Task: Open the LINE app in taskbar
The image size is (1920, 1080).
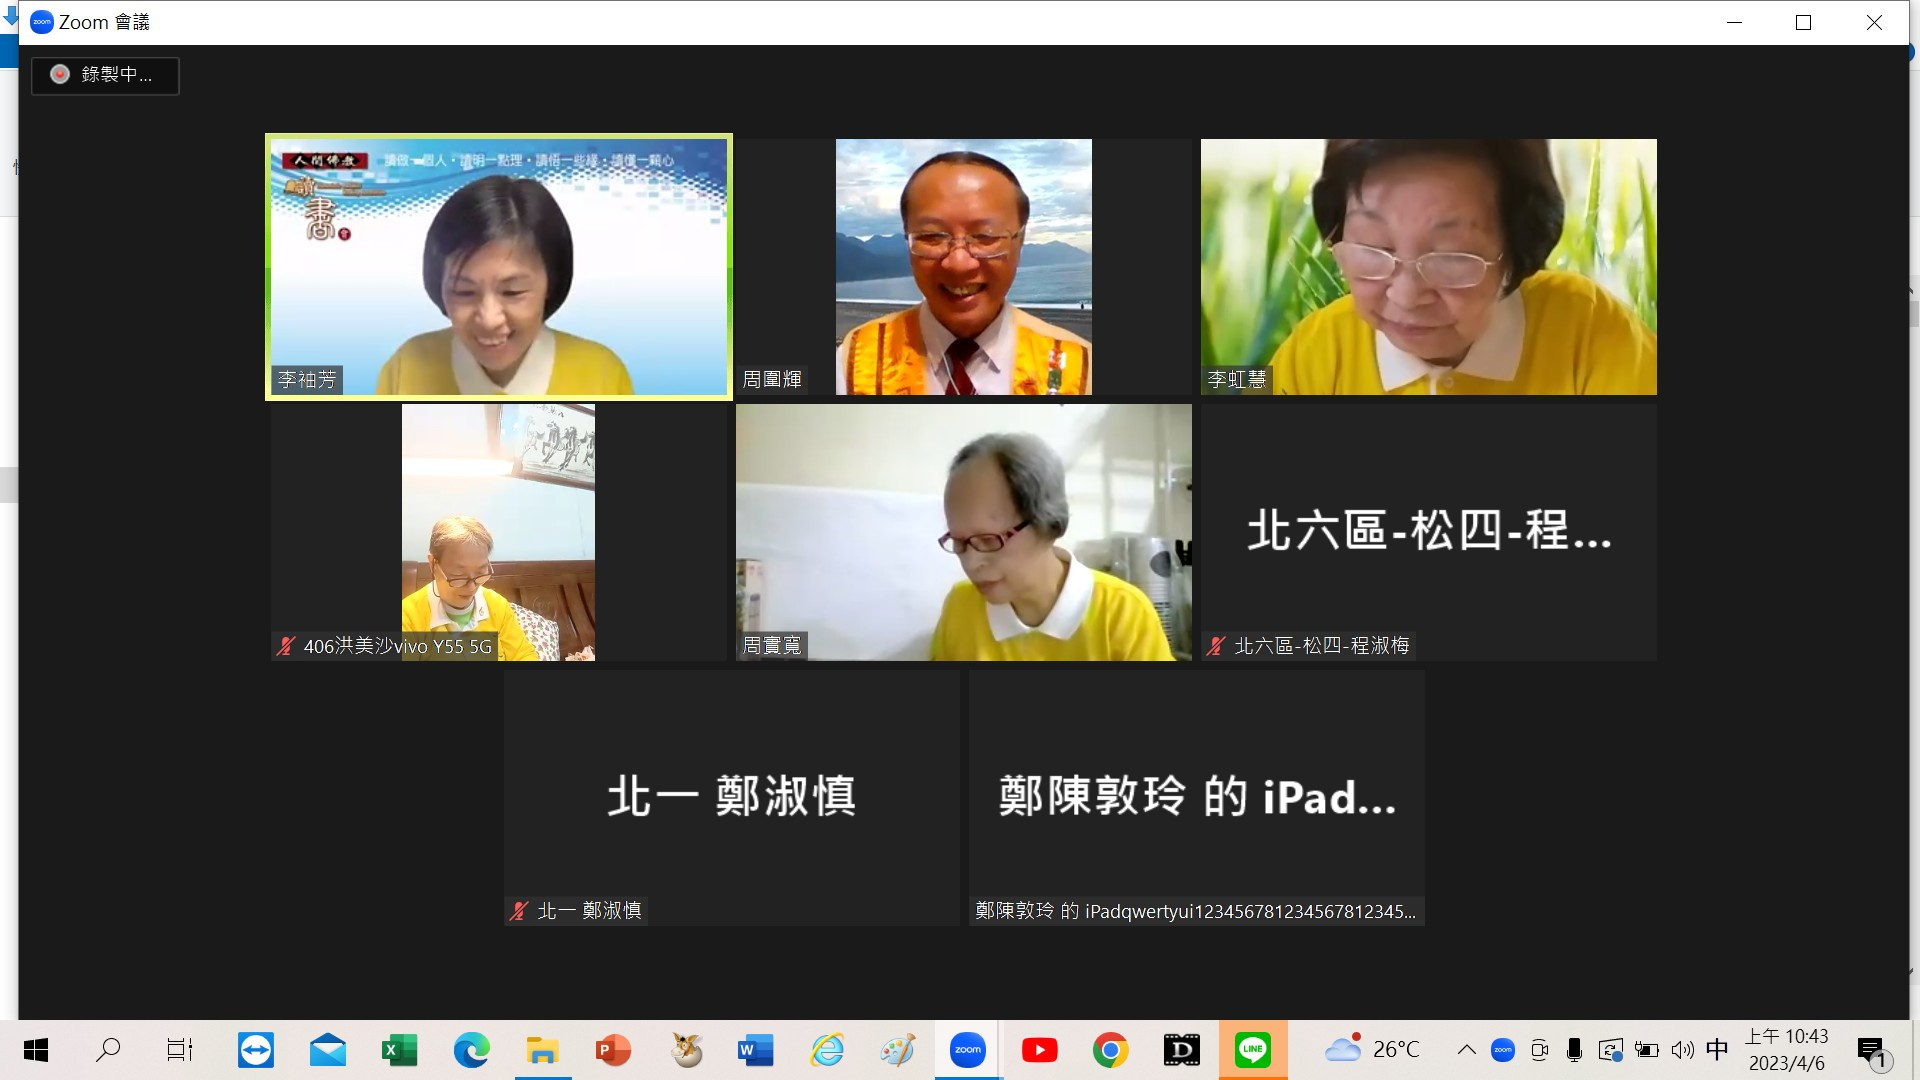Action: (1253, 1050)
